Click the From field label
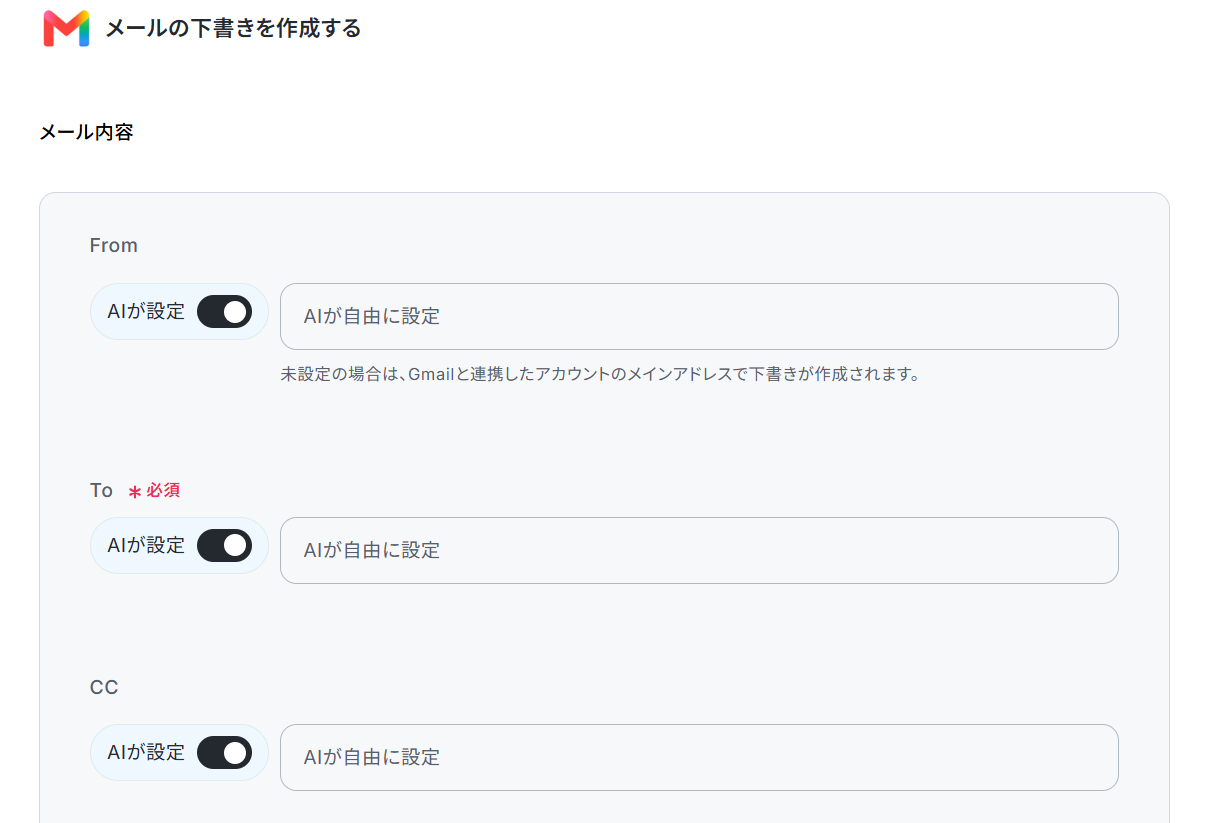Viewport: 1212px width, 823px height. (114, 246)
